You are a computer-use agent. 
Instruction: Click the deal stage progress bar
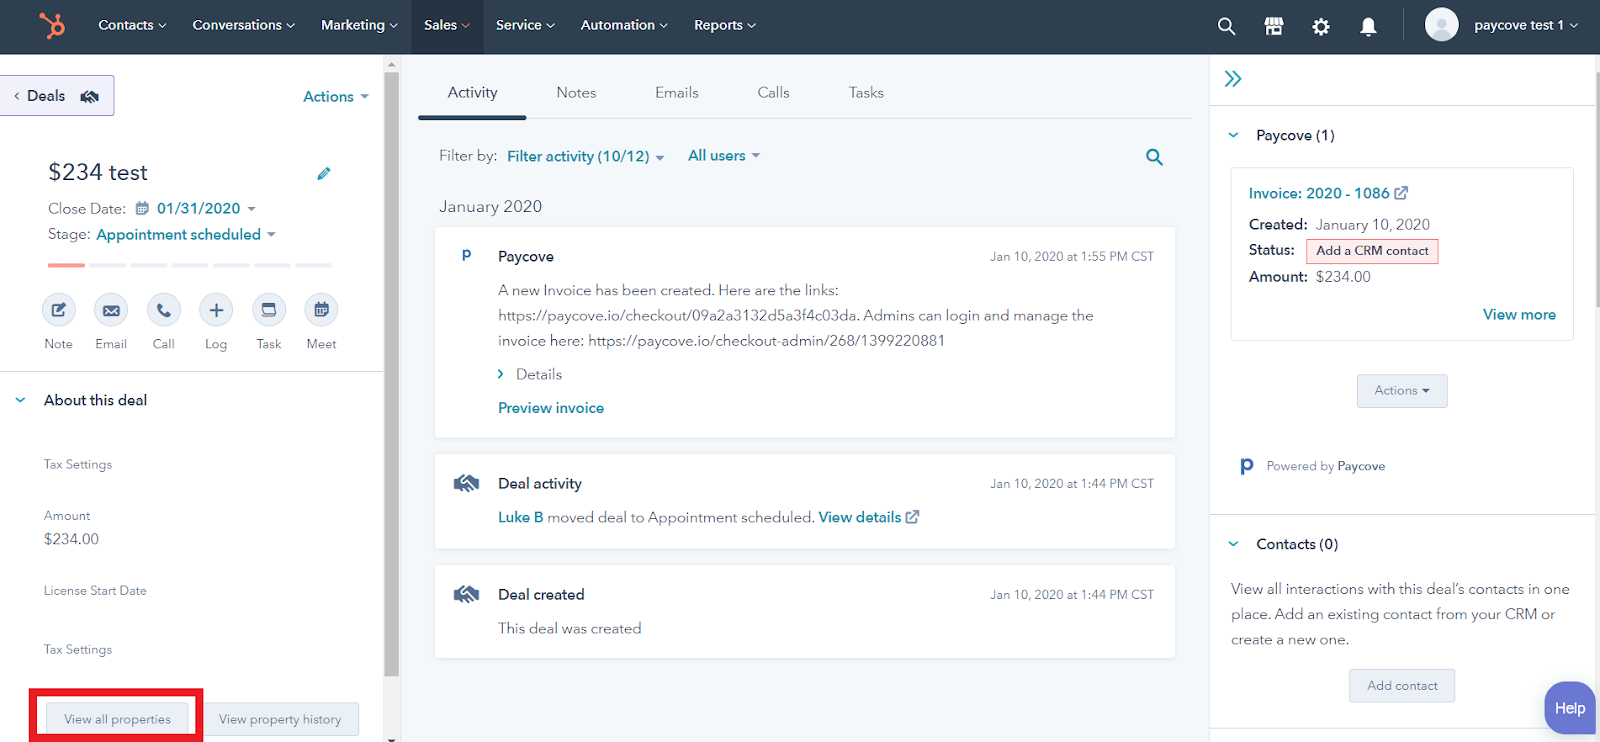point(190,265)
